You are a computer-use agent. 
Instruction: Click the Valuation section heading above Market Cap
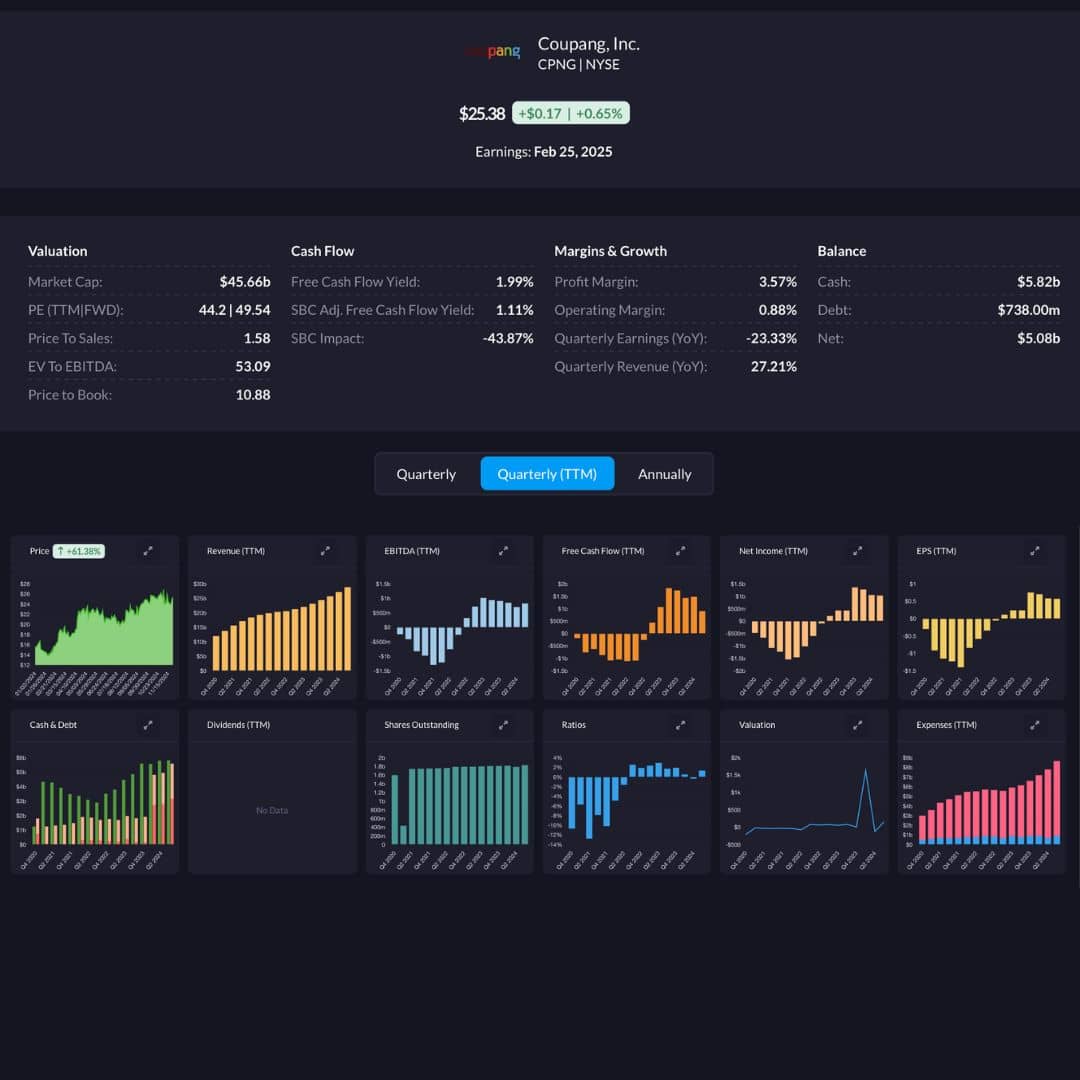tap(58, 251)
